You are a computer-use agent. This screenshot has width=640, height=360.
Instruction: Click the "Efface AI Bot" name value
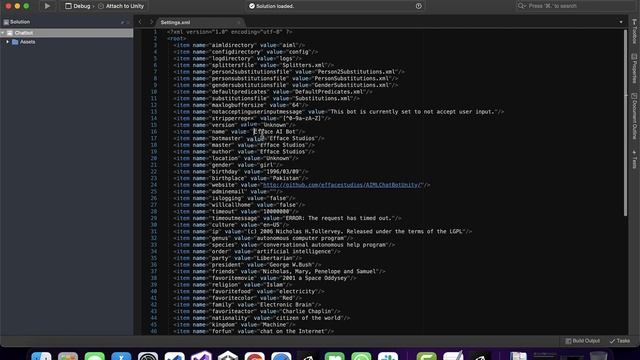pos(276,131)
